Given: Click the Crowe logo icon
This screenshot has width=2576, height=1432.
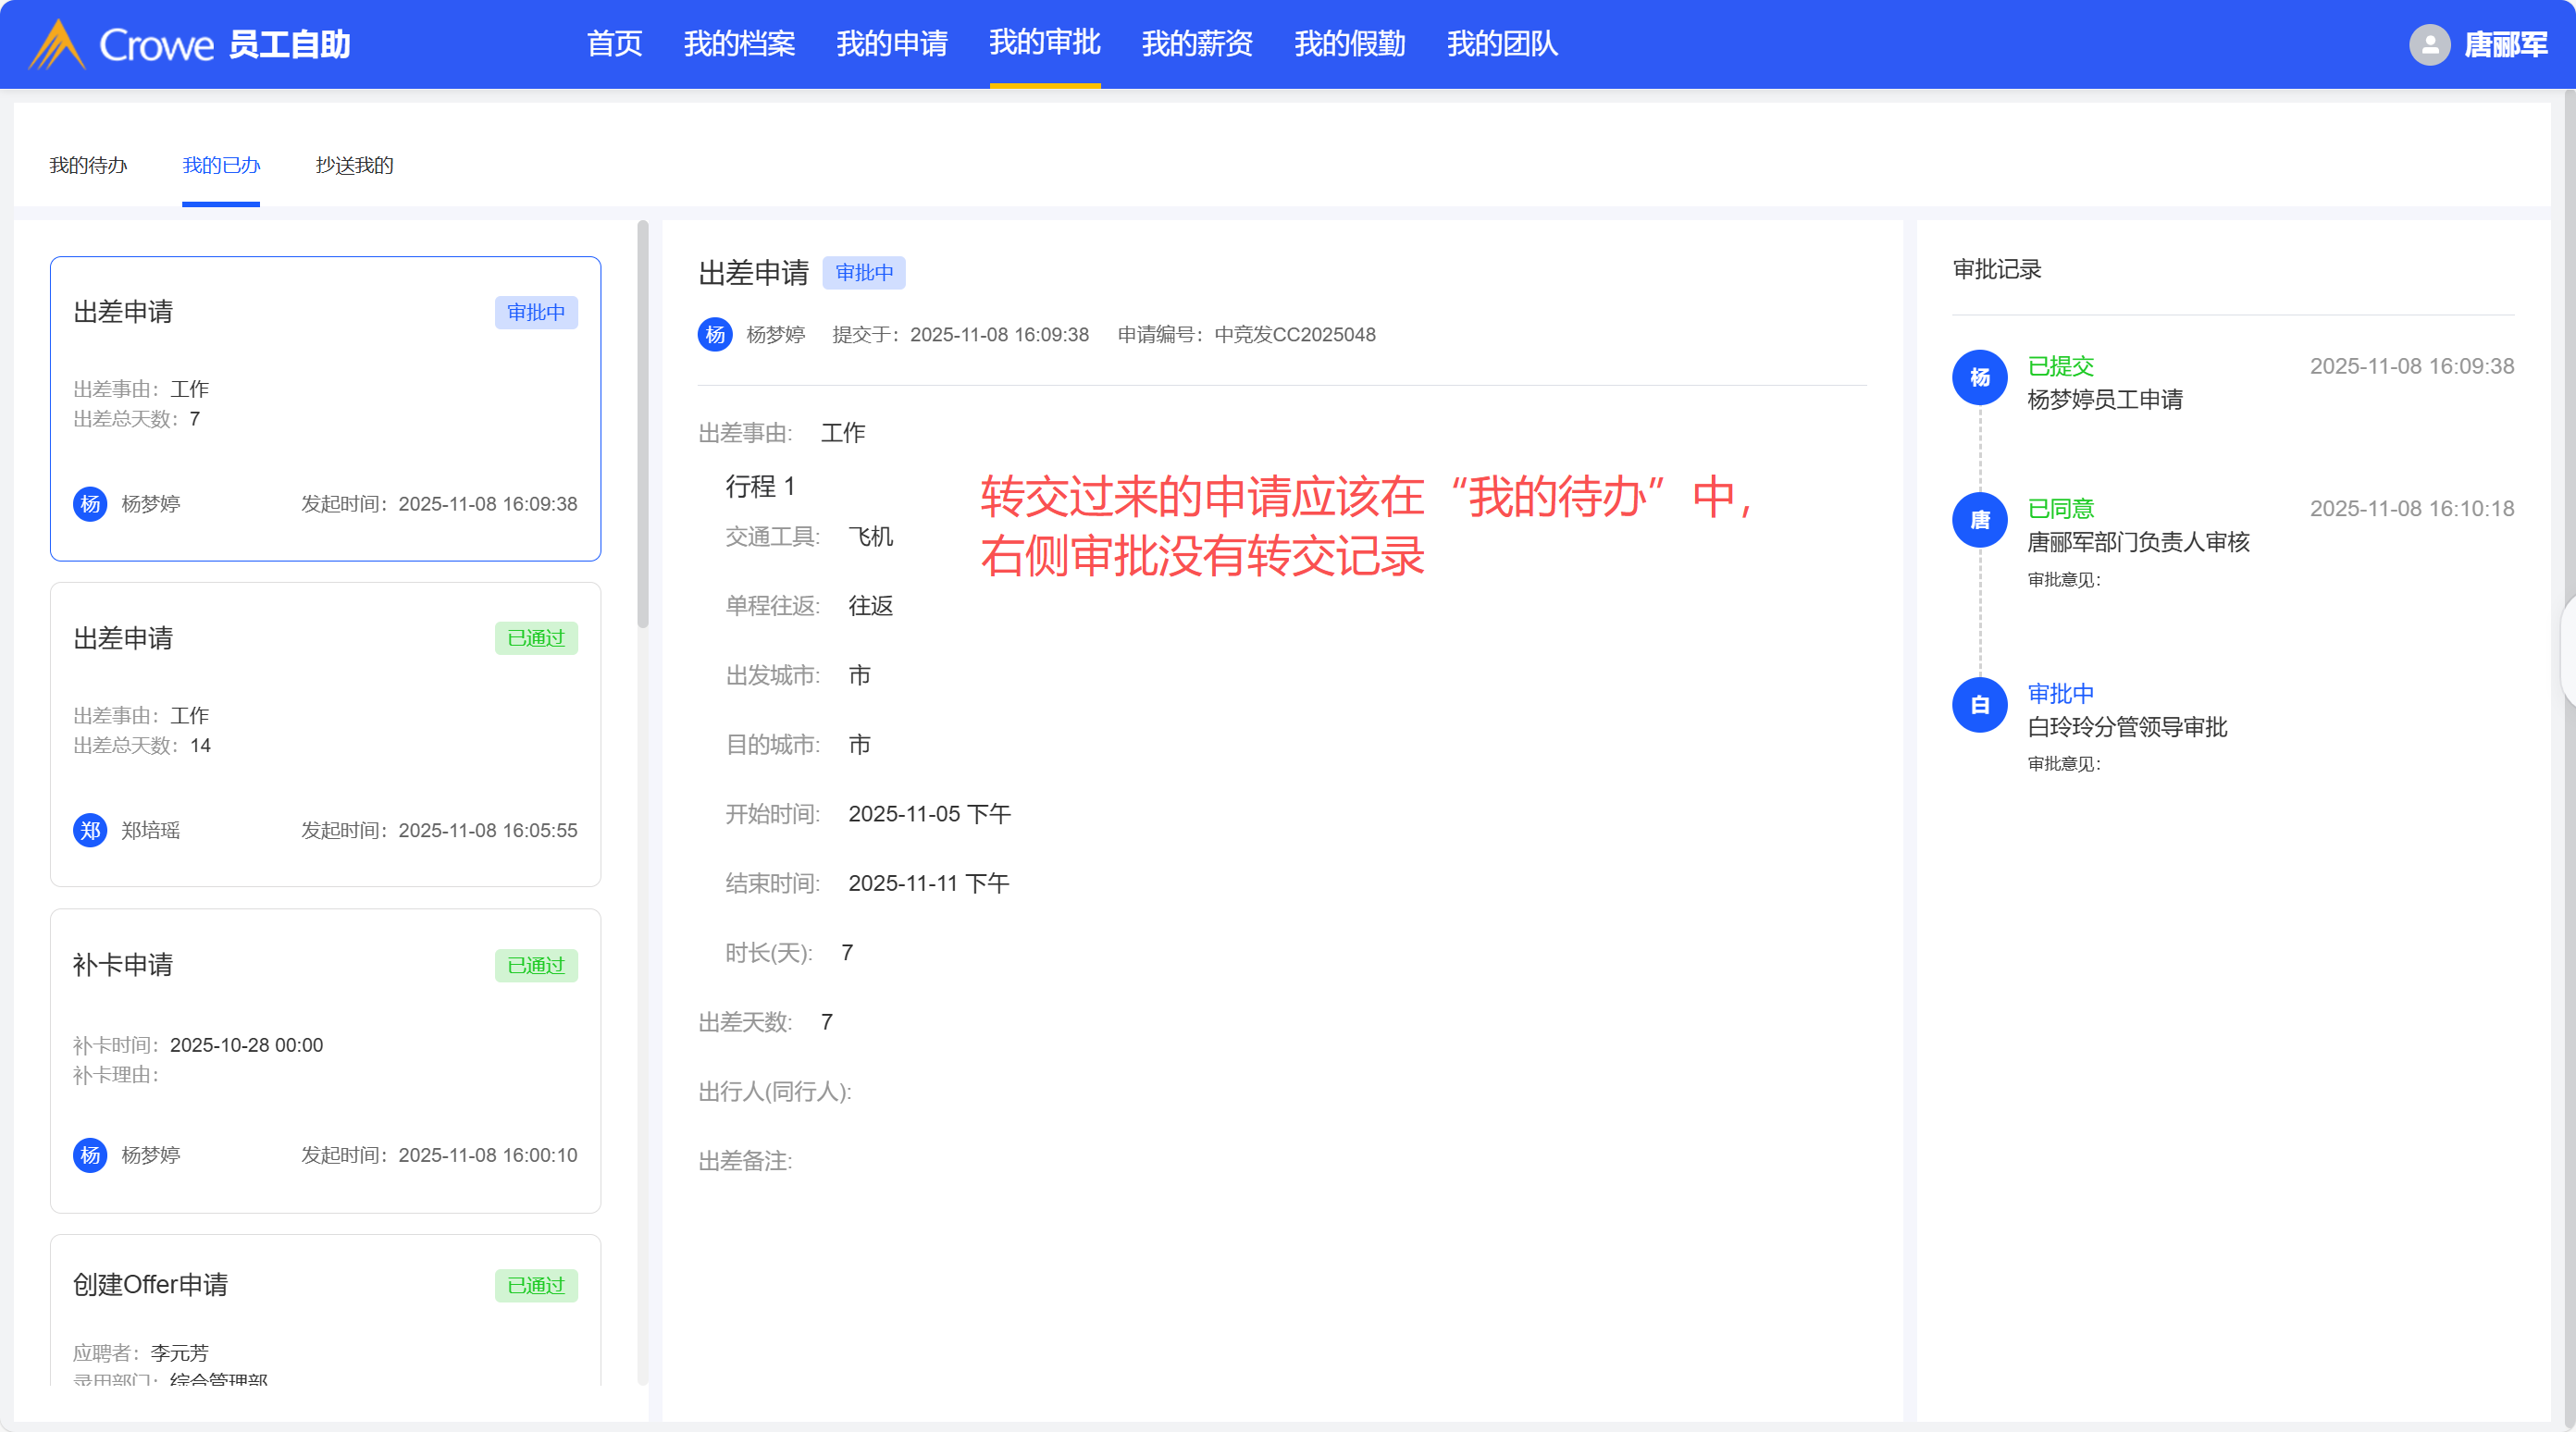Looking at the screenshot, I should click(57, 45).
